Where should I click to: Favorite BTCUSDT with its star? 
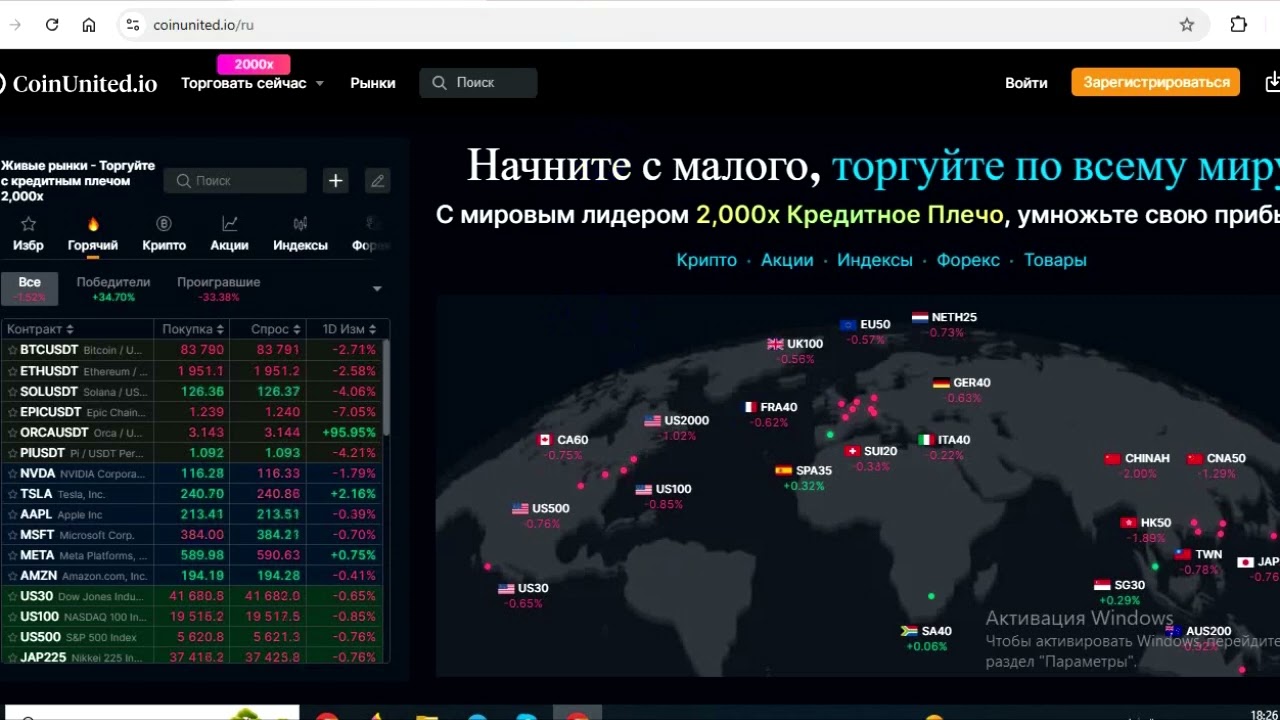tap(12, 350)
